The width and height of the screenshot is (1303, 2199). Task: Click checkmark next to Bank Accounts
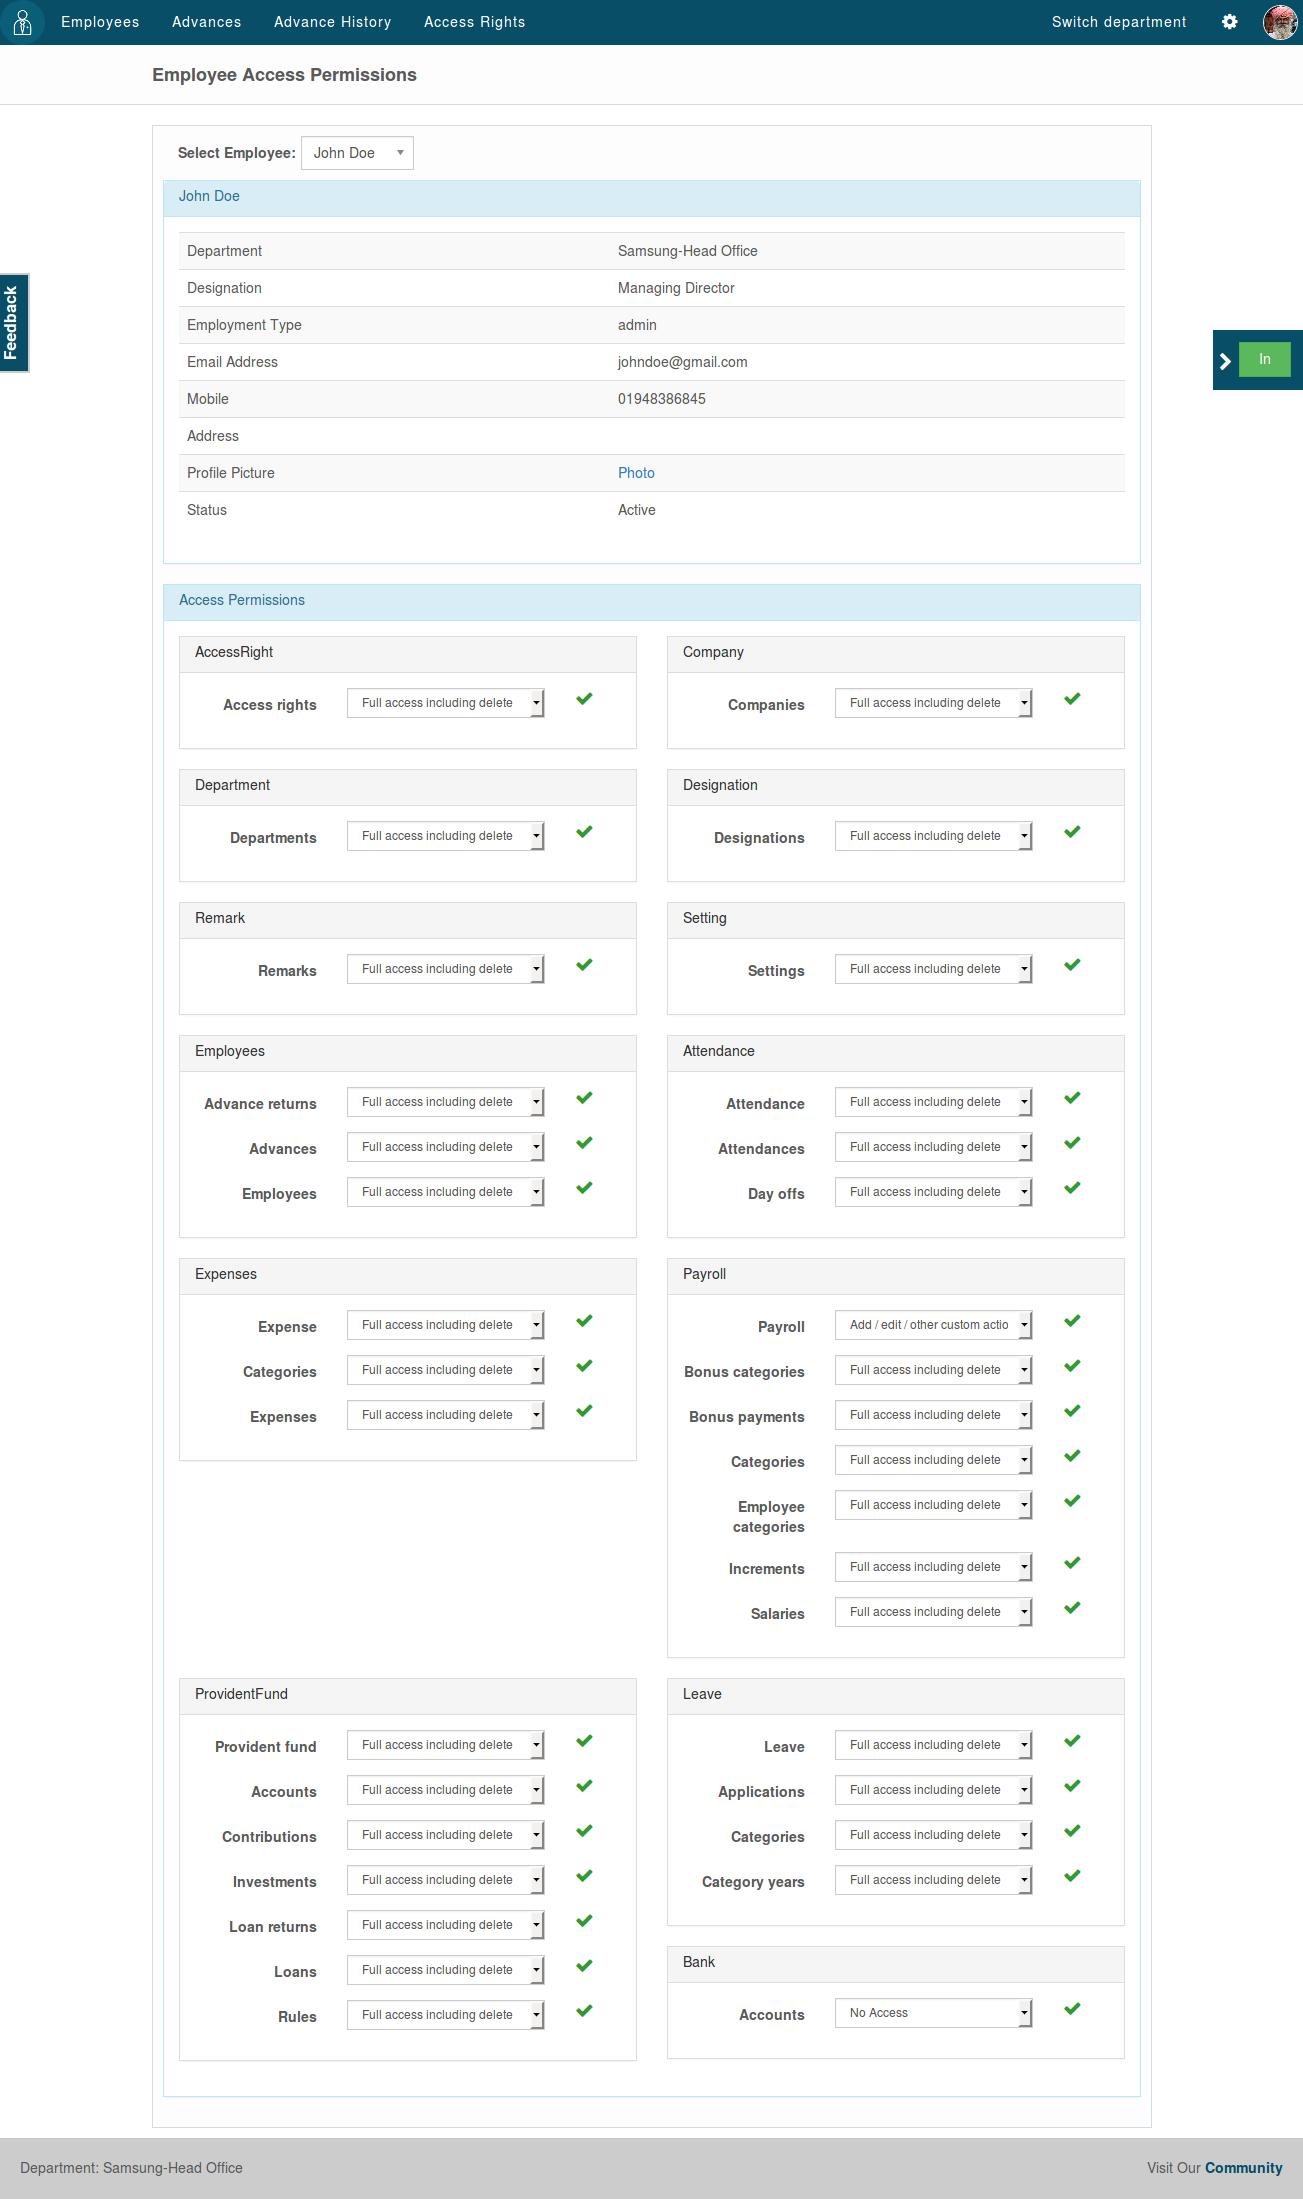(x=1072, y=2009)
